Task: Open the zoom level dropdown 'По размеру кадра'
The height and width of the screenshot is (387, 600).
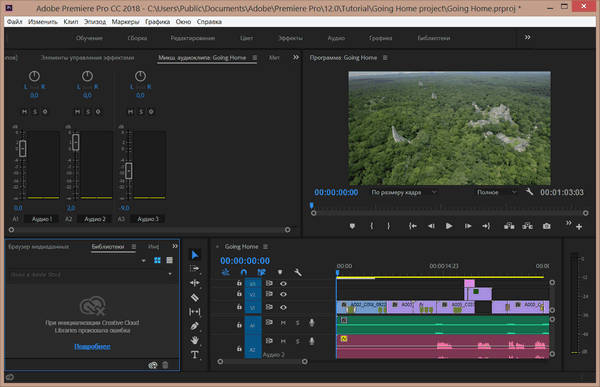Action: (x=404, y=192)
